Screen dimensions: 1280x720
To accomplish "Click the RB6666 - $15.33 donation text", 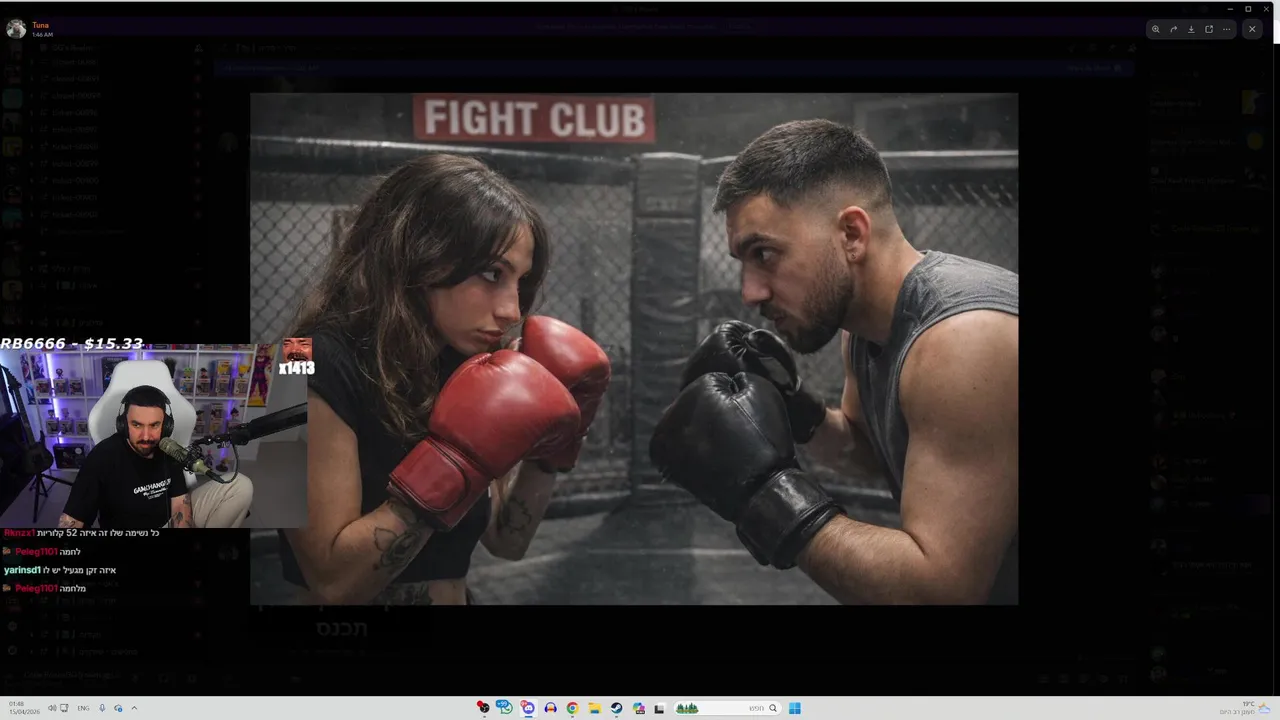I will pyautogui.click(x=72, y=343).
